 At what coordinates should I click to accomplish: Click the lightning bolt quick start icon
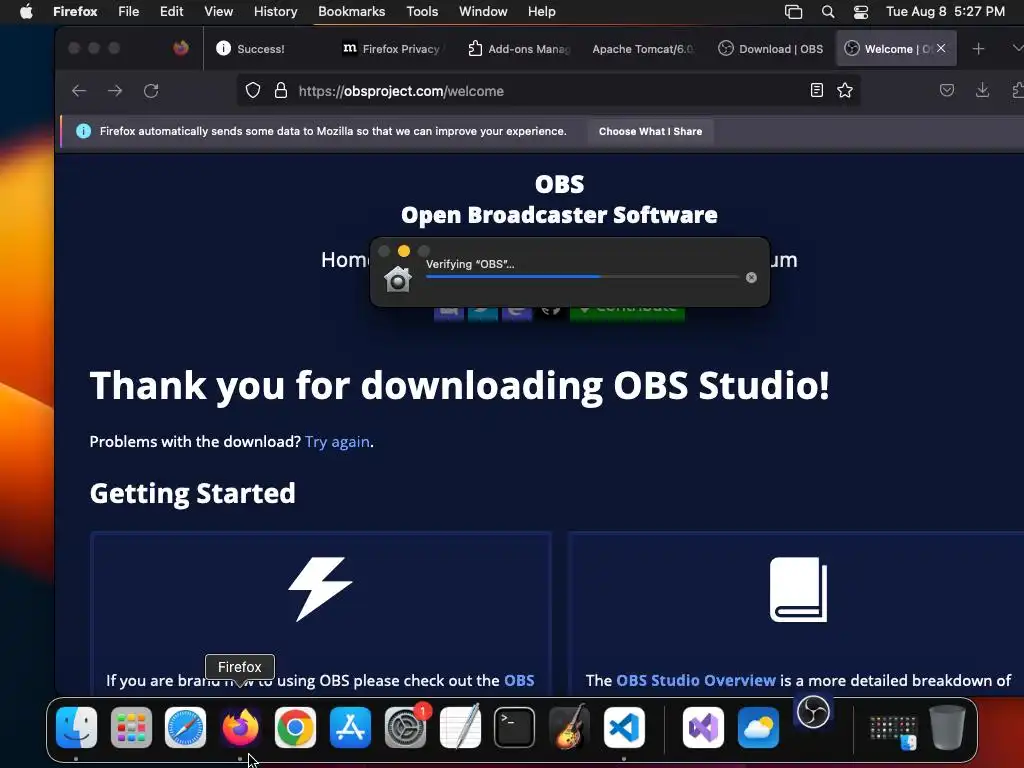click(320, 589)
